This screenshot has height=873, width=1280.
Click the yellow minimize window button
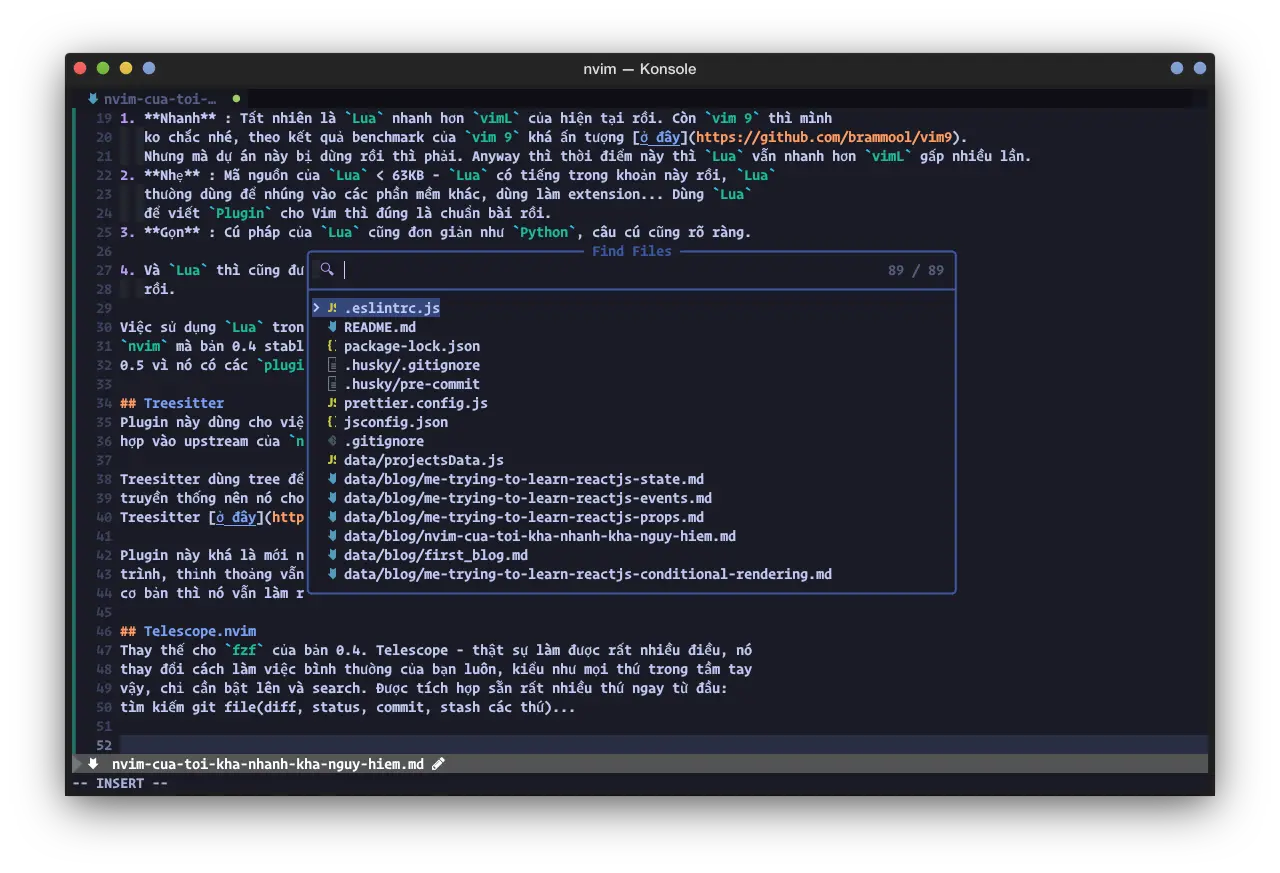click(125, 68)
